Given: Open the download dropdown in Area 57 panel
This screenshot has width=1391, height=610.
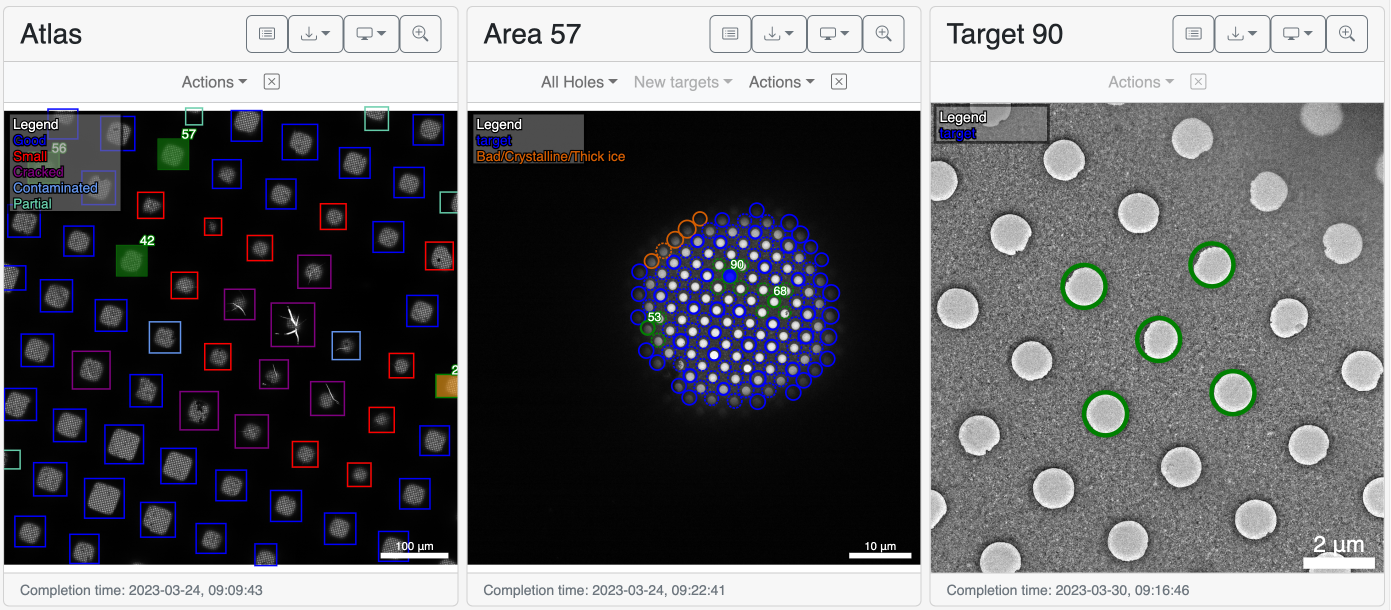Looking at the screenshot, I should 779,34.
